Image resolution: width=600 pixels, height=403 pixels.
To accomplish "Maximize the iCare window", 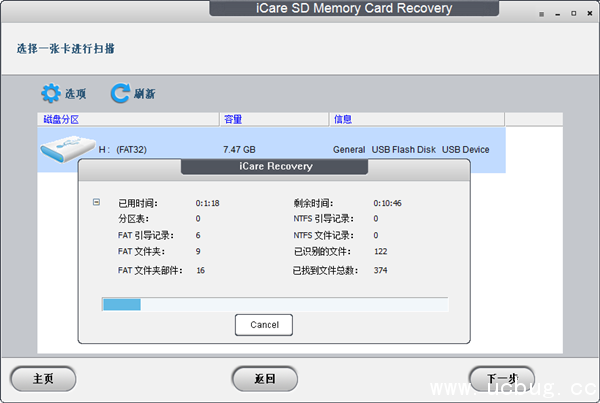I will tap(574, 13).
